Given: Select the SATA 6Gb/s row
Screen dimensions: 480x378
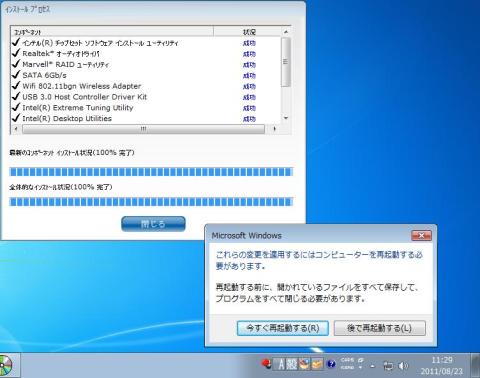Looking at the screenshot, I should pos(146,75).
